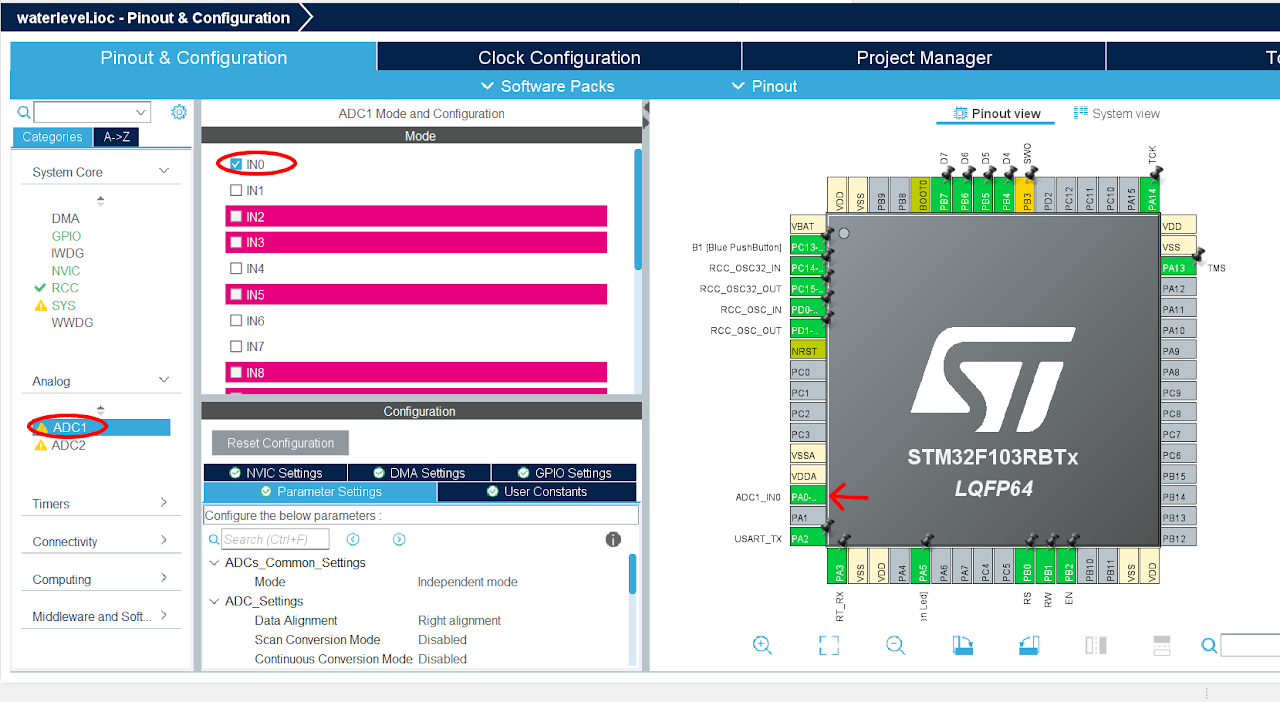1280x702 pixels.
Task: Switch to the A->Z list tab
Action: click(118, 137)
